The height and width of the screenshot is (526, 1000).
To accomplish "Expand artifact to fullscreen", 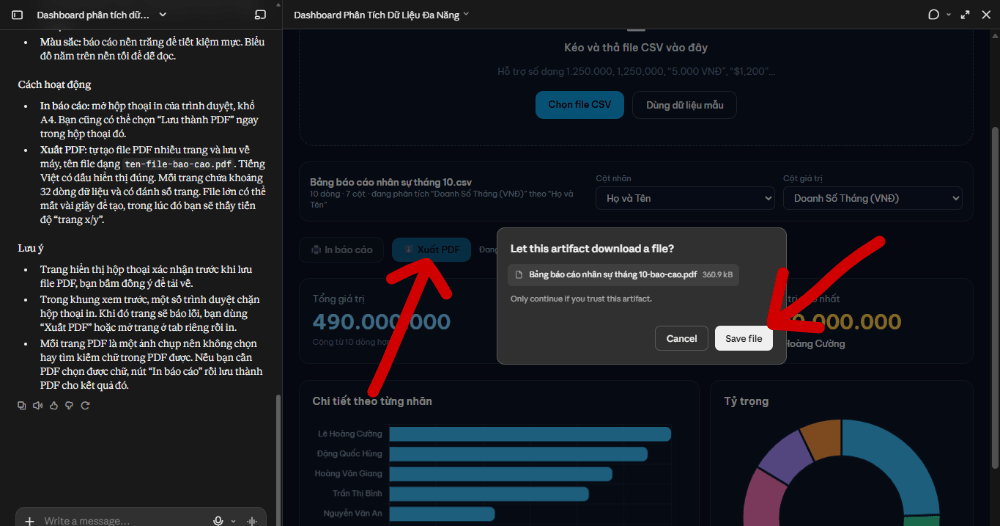I will click(965, 14).
